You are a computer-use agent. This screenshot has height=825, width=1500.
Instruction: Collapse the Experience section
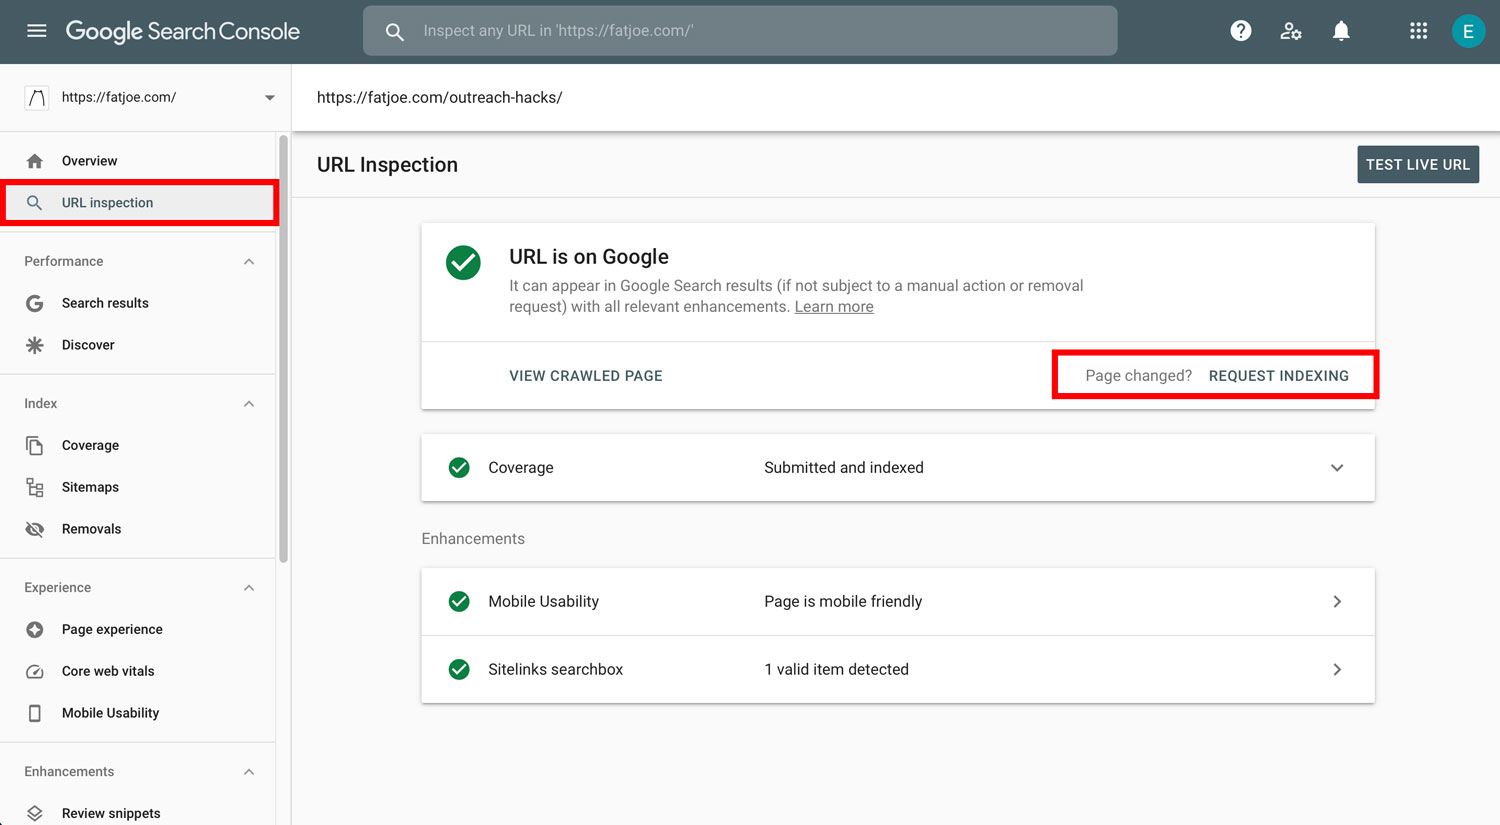pyautogui.click(x=249, y=588)
